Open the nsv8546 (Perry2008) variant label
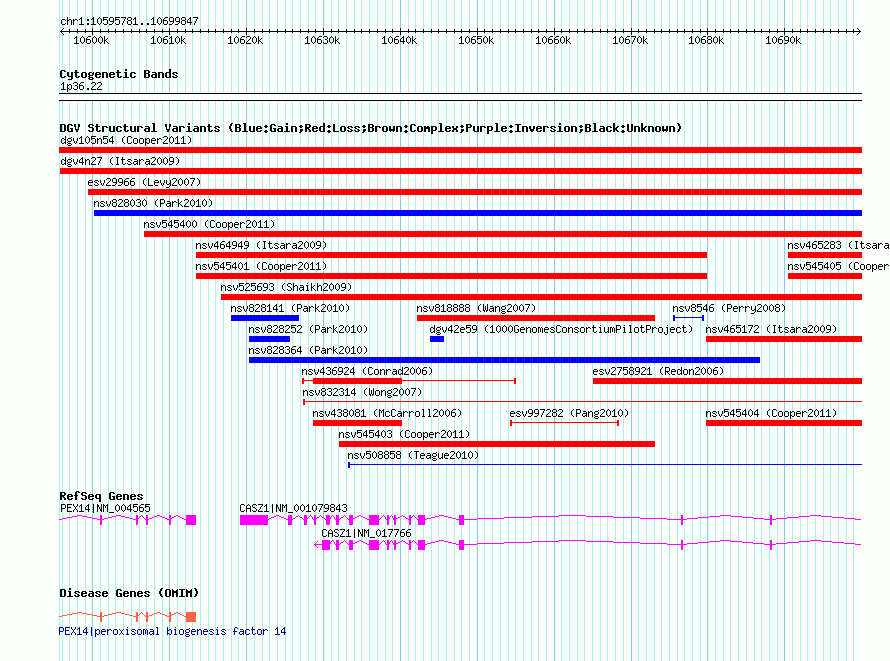The width and height of the screenshot is (890, 661). tap(729, 308)
